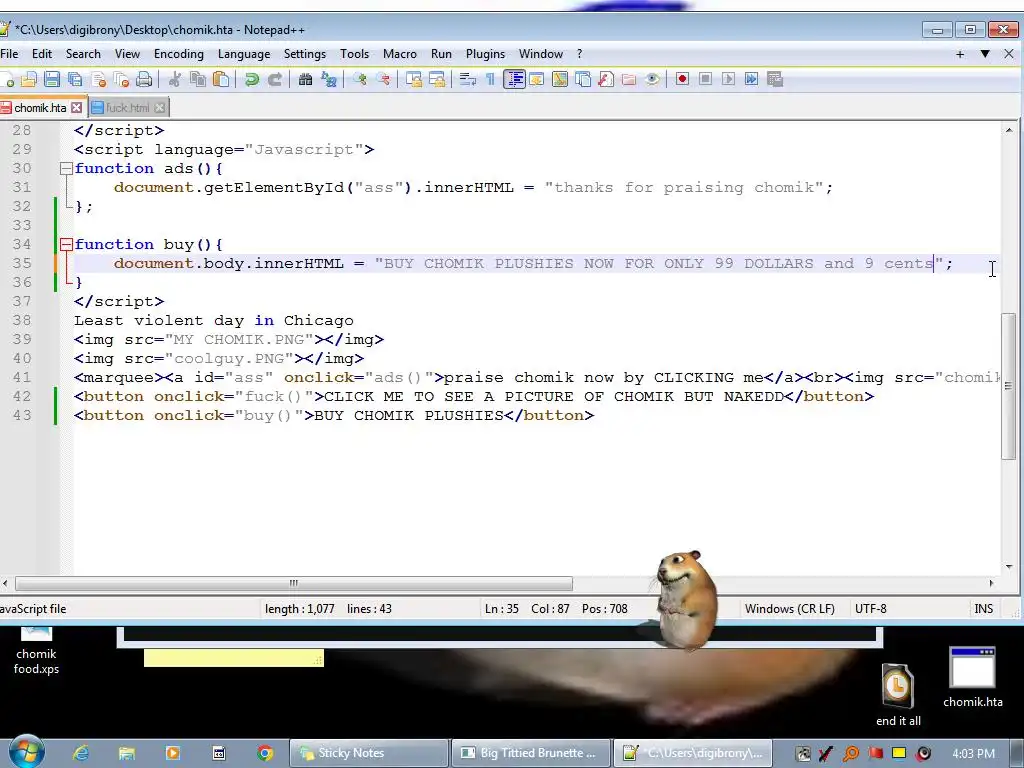Click the Stop recording macro icon

(705, 80)
